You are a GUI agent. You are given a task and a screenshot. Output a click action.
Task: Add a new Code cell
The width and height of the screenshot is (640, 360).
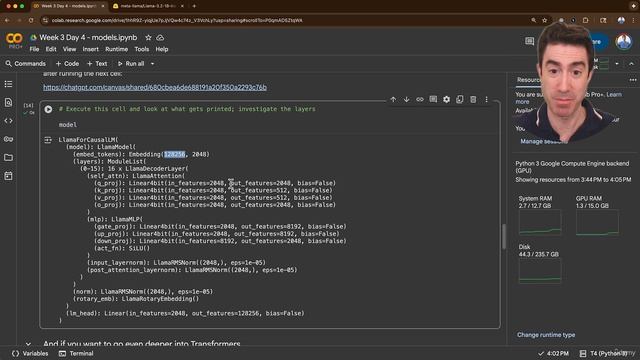click(67, 64)
